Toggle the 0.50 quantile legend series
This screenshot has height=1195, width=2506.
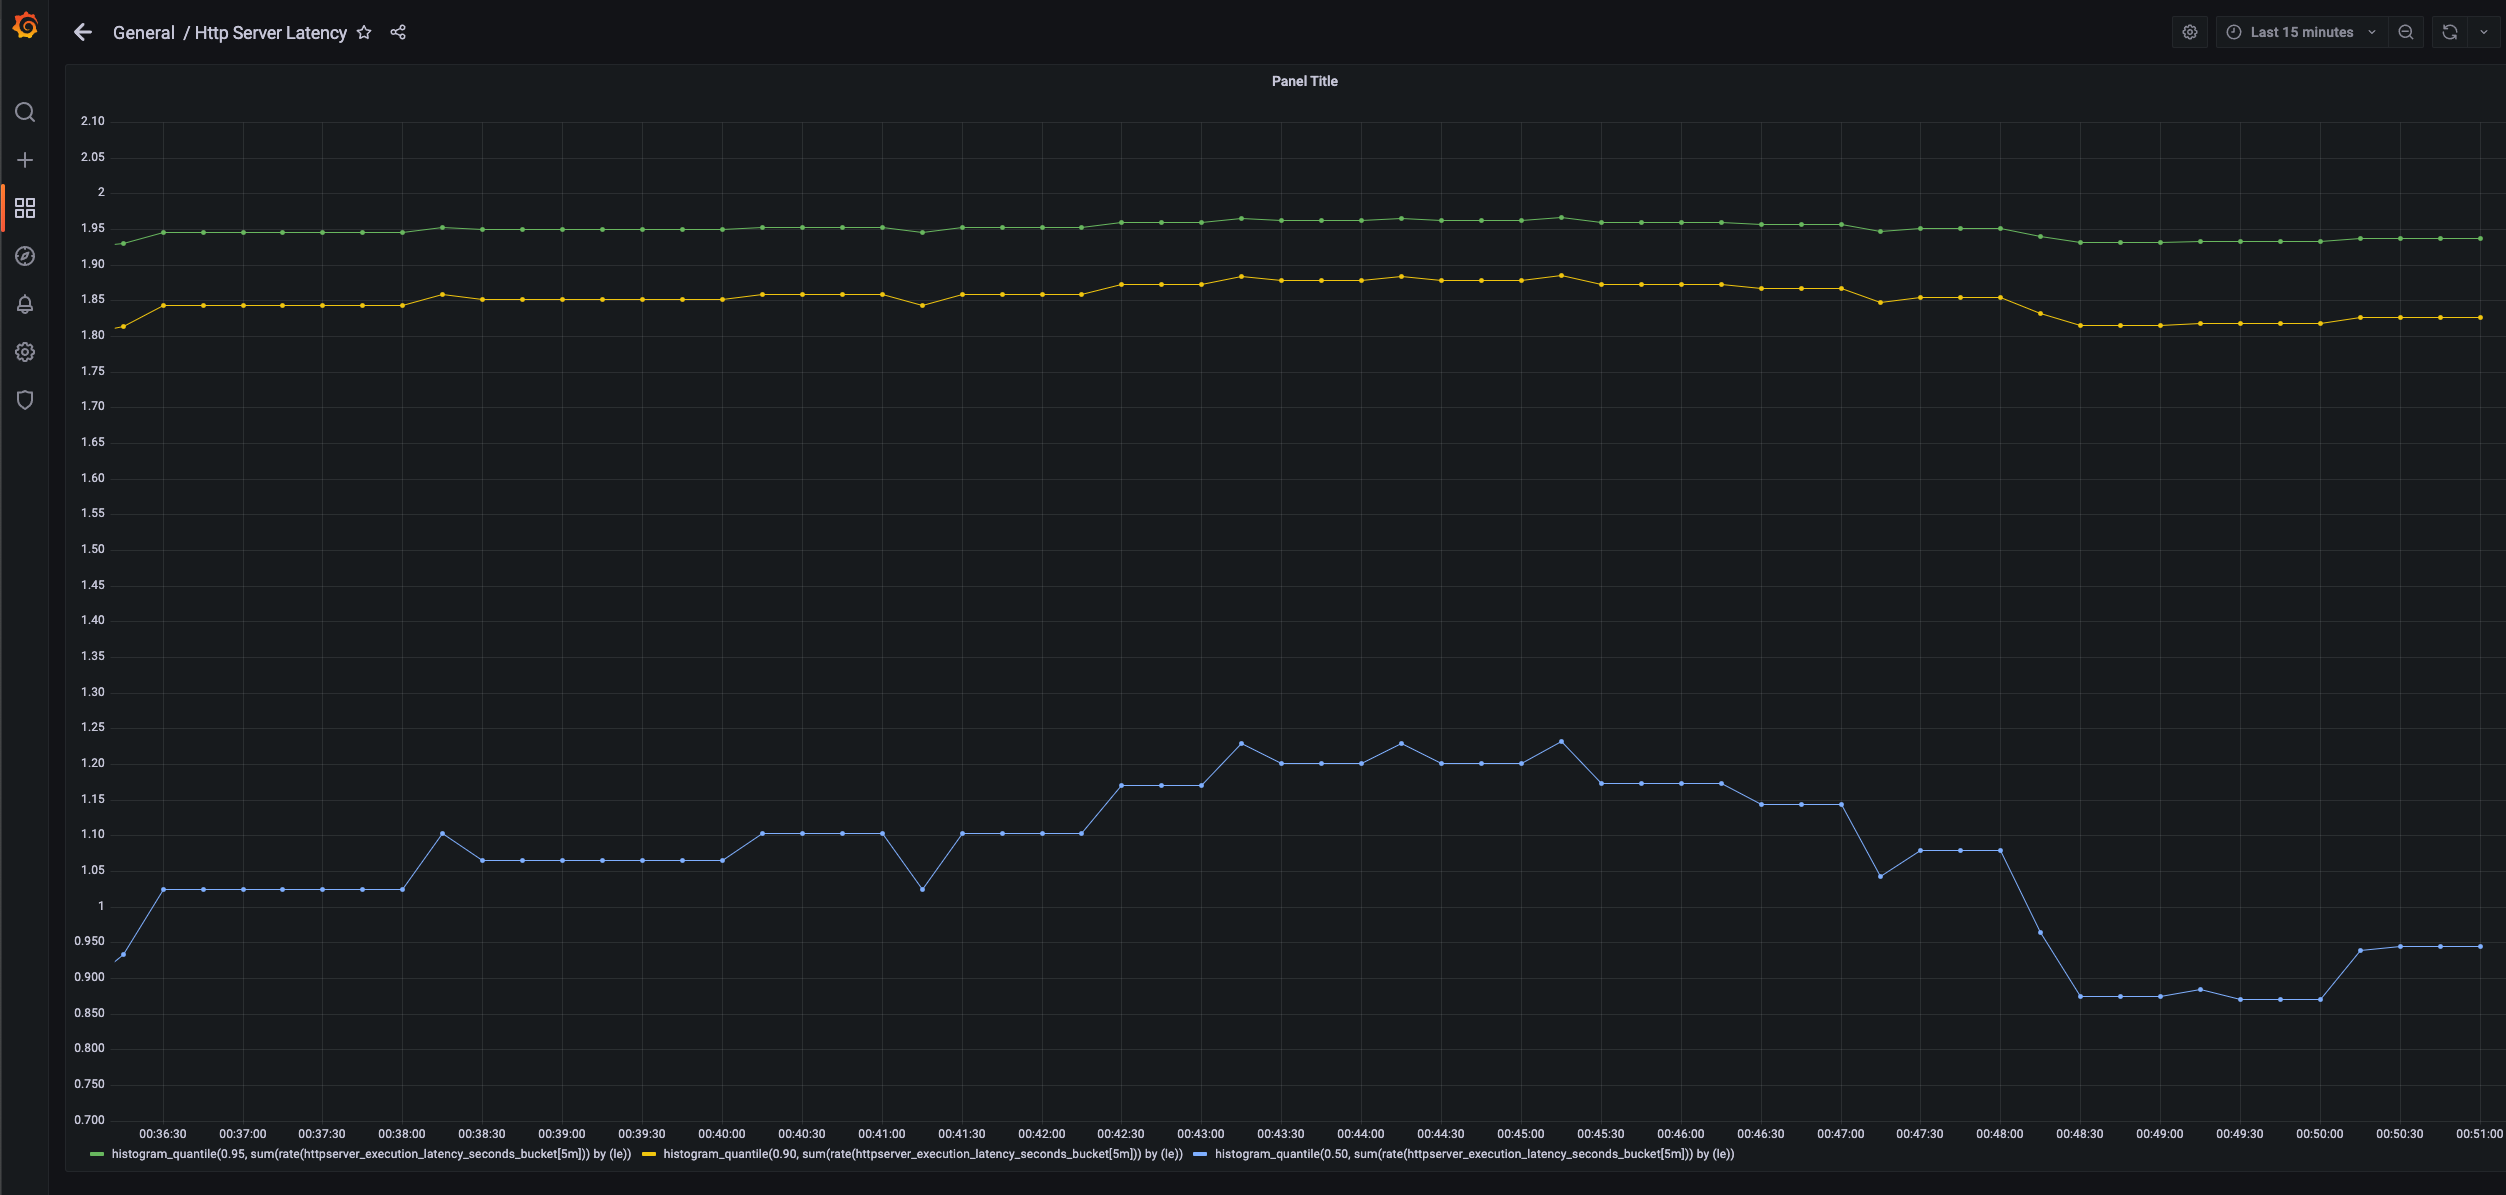pos(1474,1154)
